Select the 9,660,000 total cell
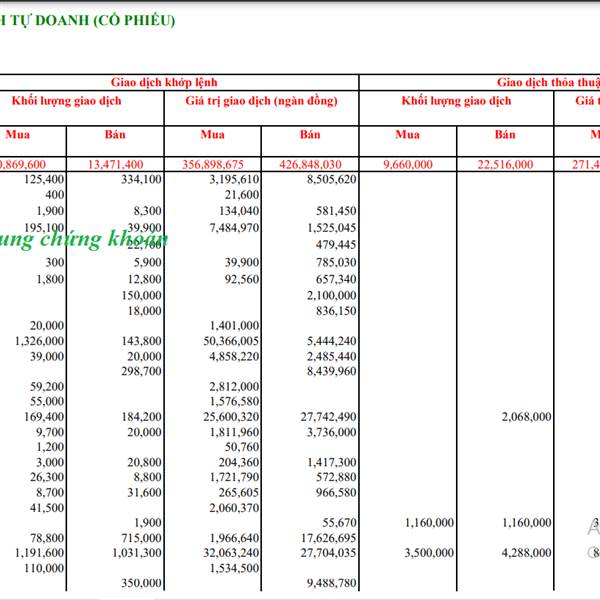 [x=408, y=165]
